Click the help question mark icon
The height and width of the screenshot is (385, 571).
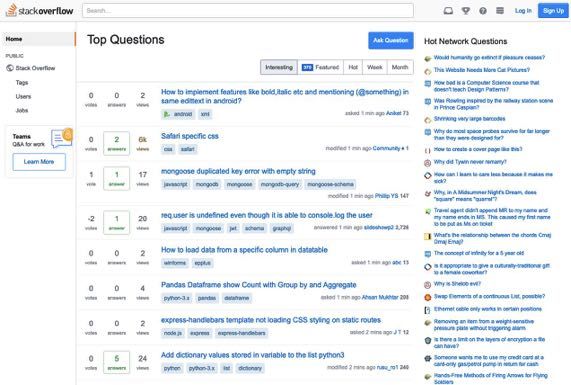click(x=483, y=11)
